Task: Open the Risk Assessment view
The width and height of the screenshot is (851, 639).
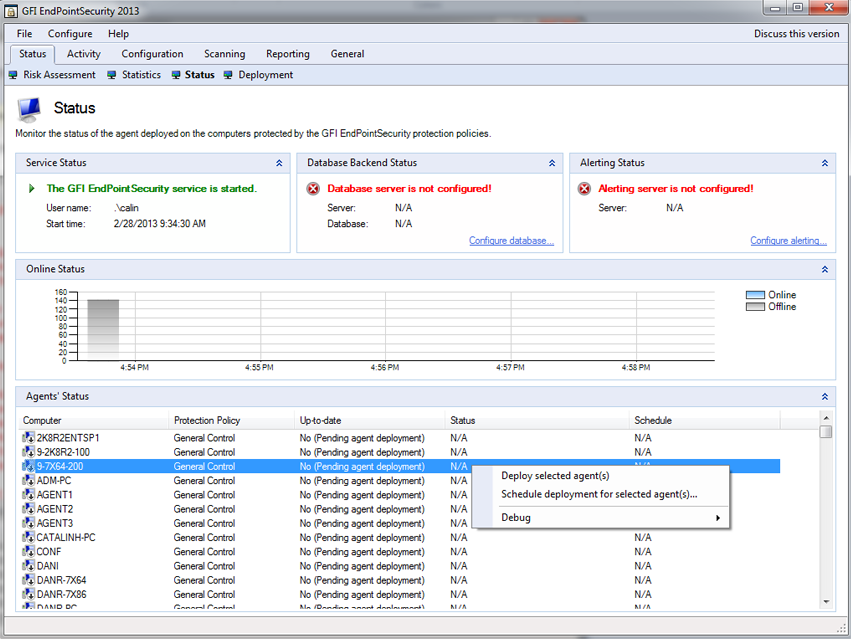Action: pos(59,75)
